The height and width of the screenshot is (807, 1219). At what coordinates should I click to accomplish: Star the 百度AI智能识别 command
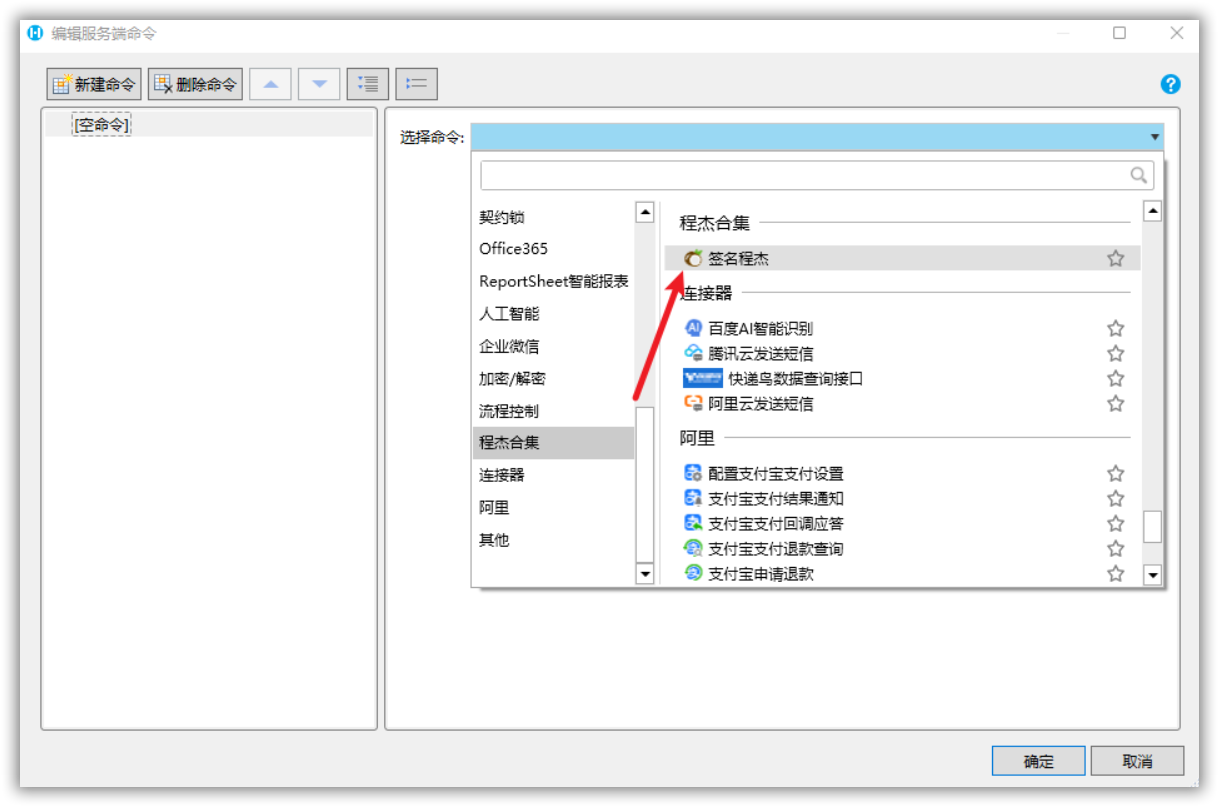1116,328
